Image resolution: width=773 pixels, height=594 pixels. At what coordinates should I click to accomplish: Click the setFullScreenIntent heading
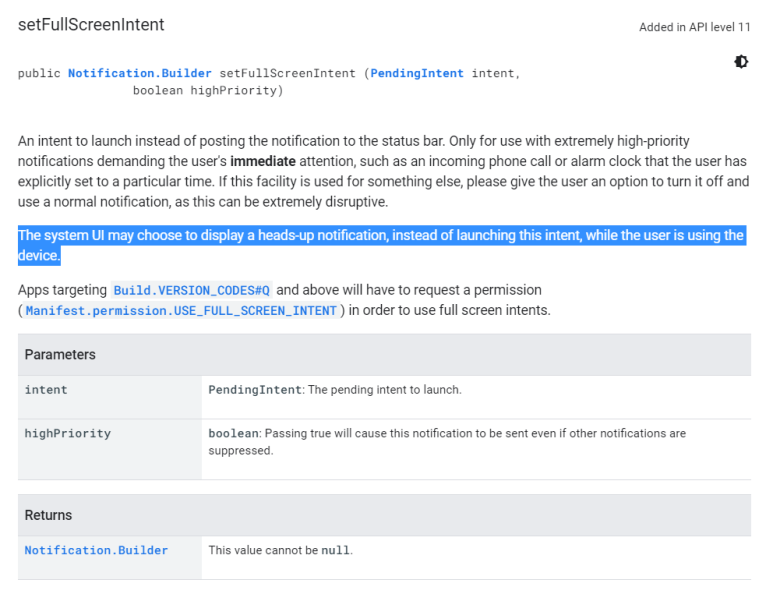pos(91,24)
